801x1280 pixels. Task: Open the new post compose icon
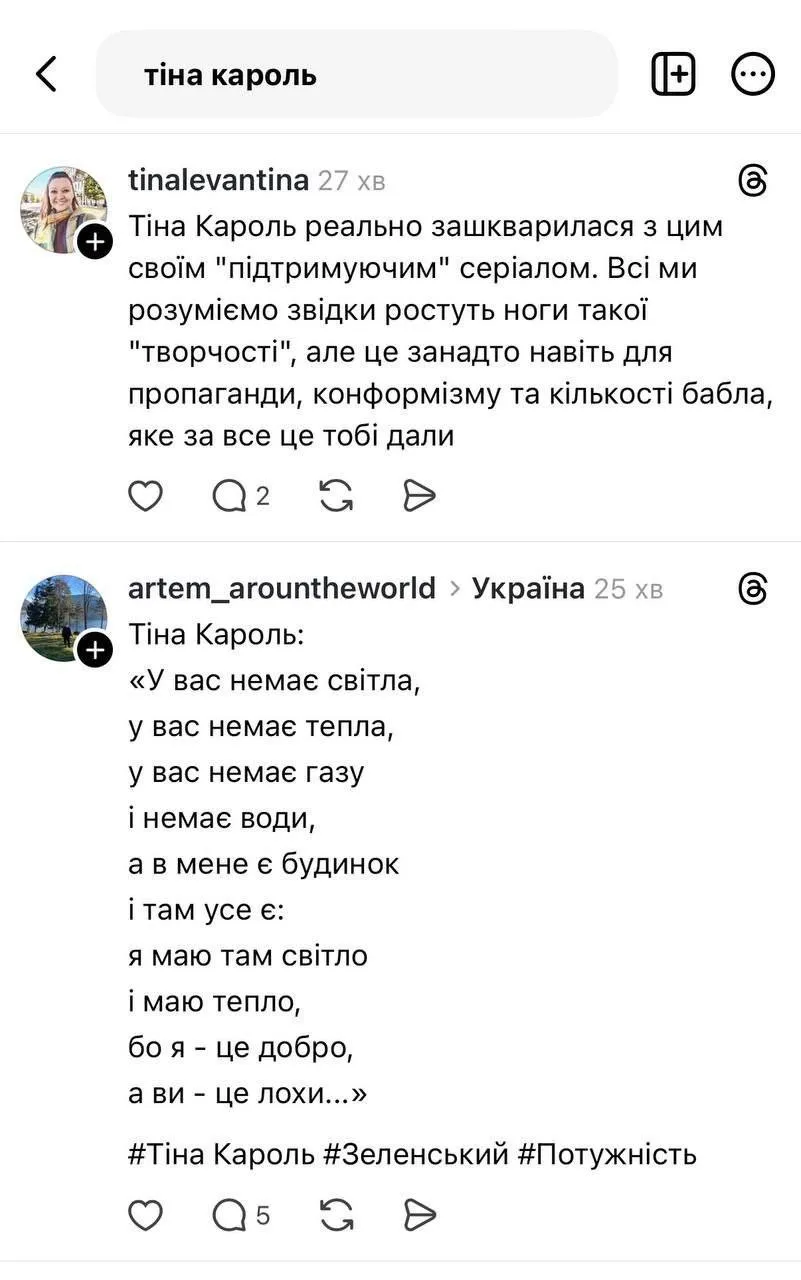(673, 74)
